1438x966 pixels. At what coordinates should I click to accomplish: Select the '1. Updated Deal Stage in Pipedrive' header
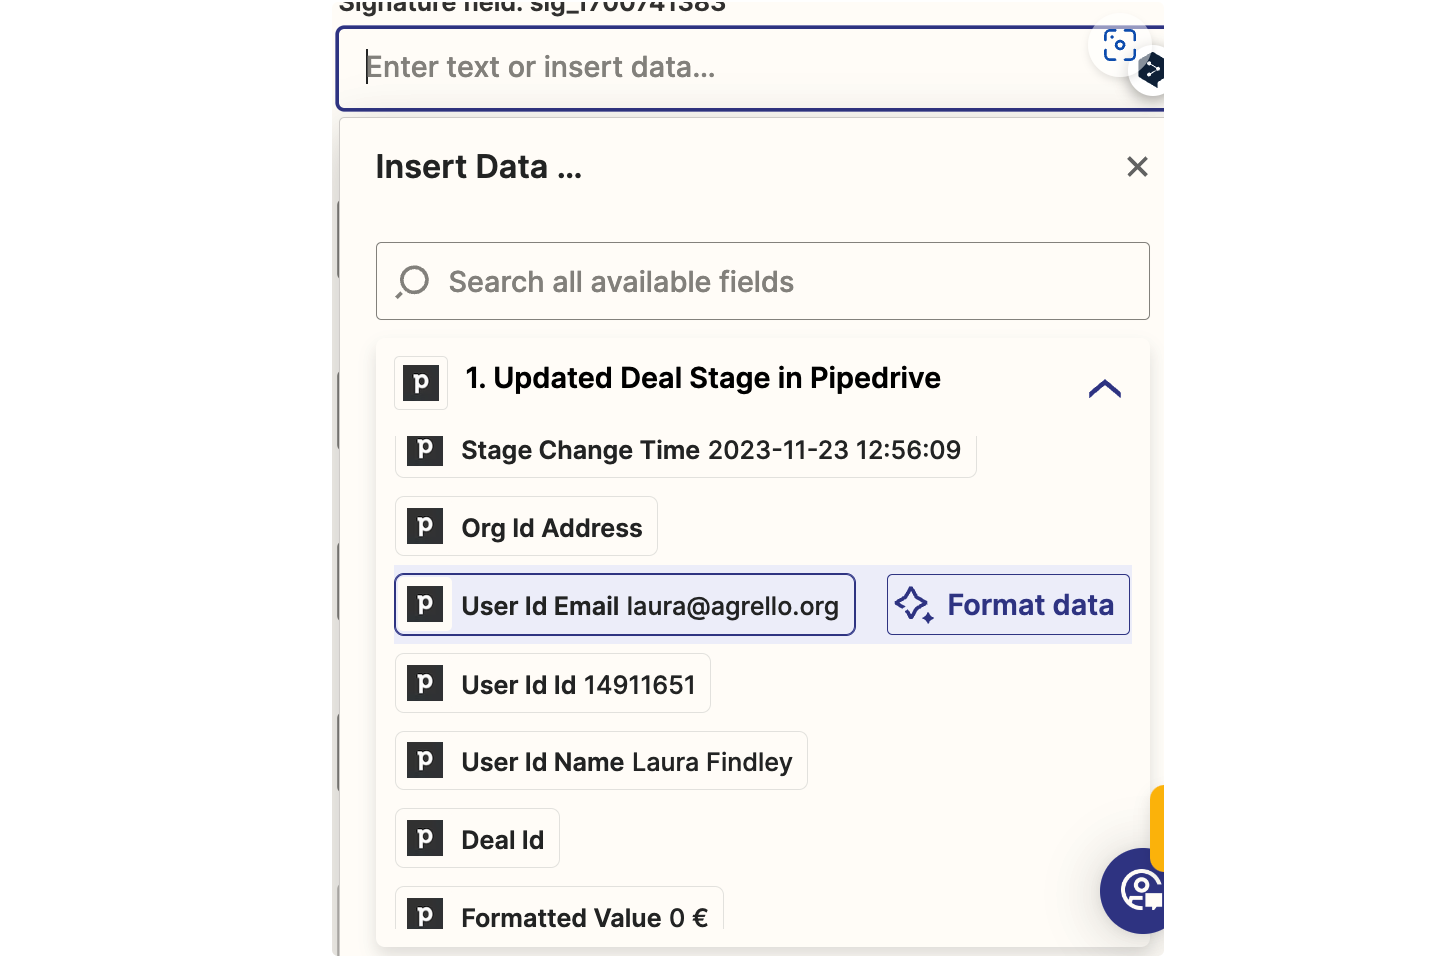point(702,379)
